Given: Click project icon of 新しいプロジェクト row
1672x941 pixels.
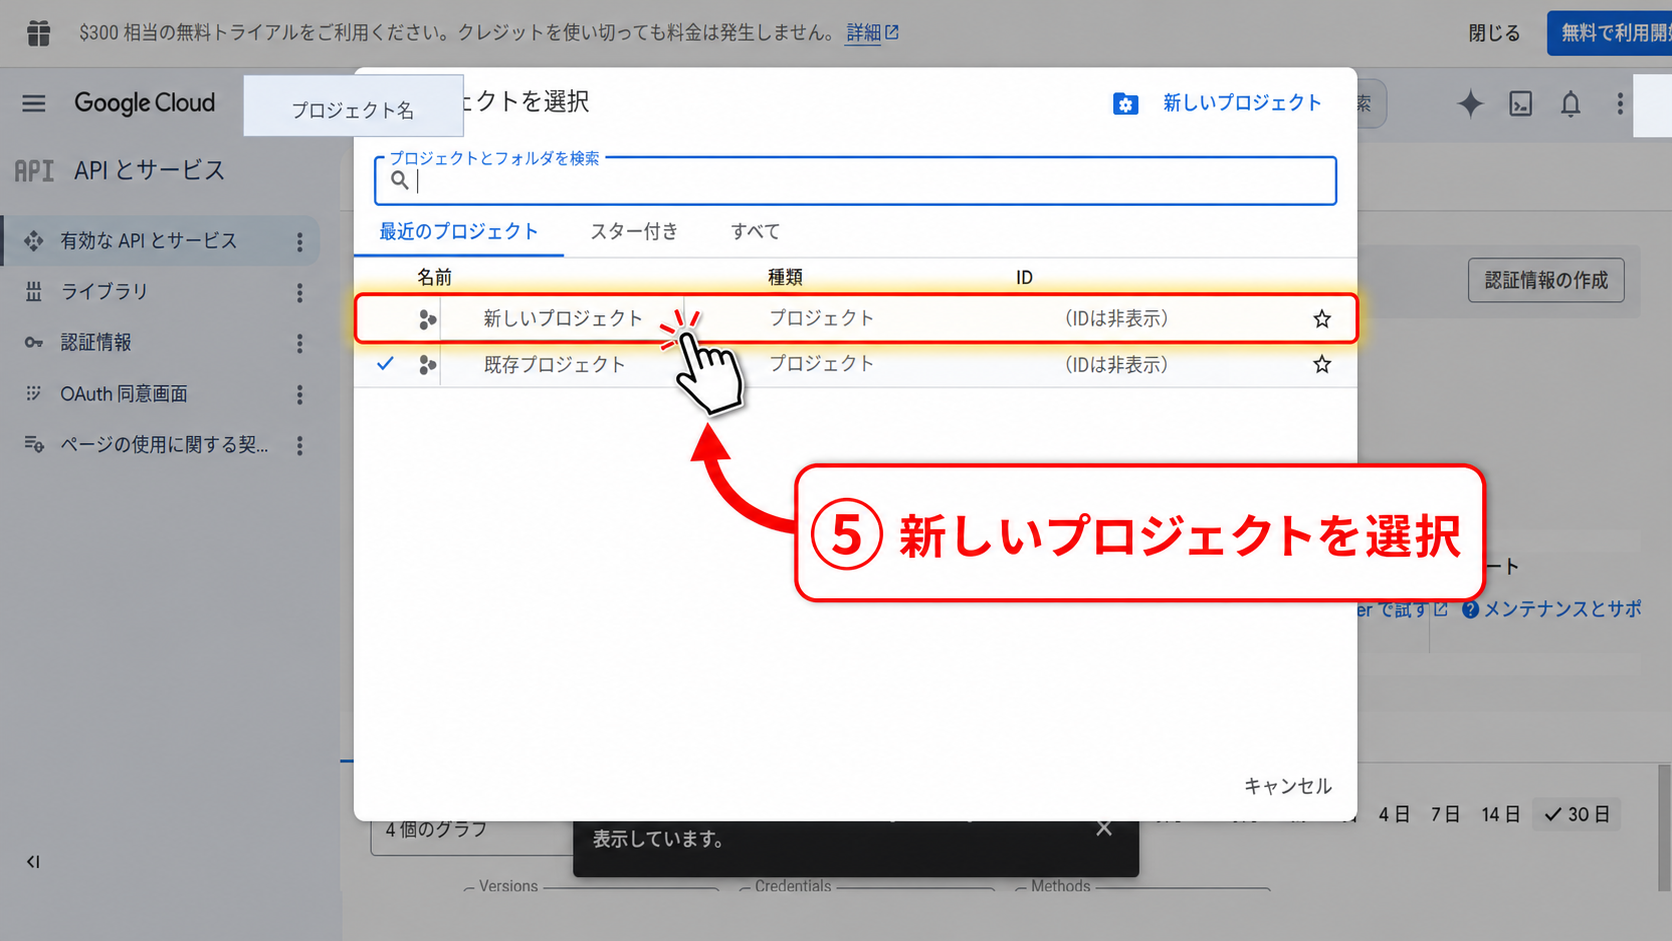Looking at the screenshot, I should [427, 319].
